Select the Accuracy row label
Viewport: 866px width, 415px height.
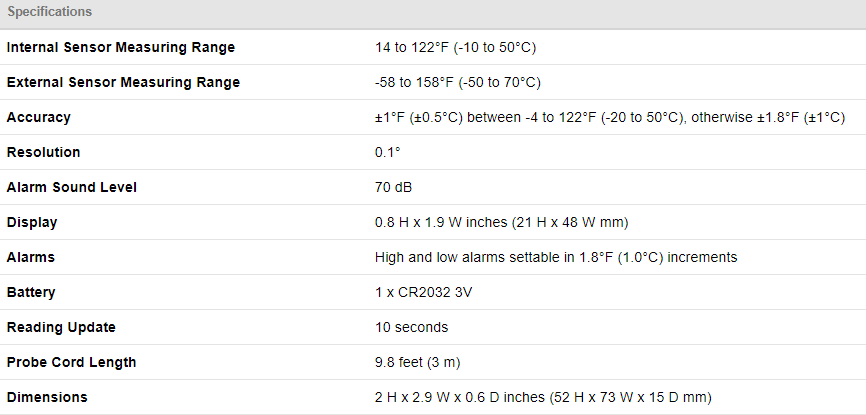point(39,117)
